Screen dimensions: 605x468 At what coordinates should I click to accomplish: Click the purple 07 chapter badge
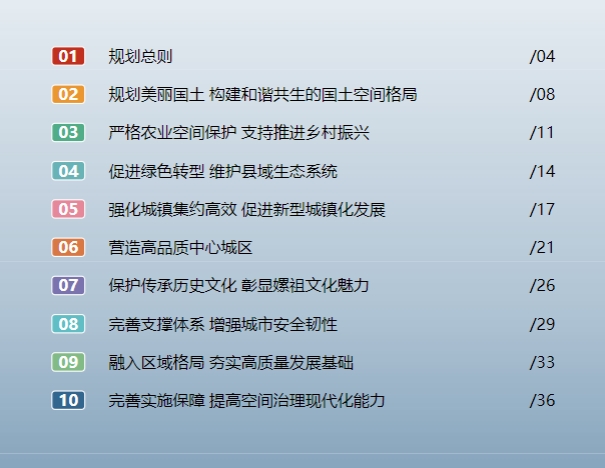68,286
